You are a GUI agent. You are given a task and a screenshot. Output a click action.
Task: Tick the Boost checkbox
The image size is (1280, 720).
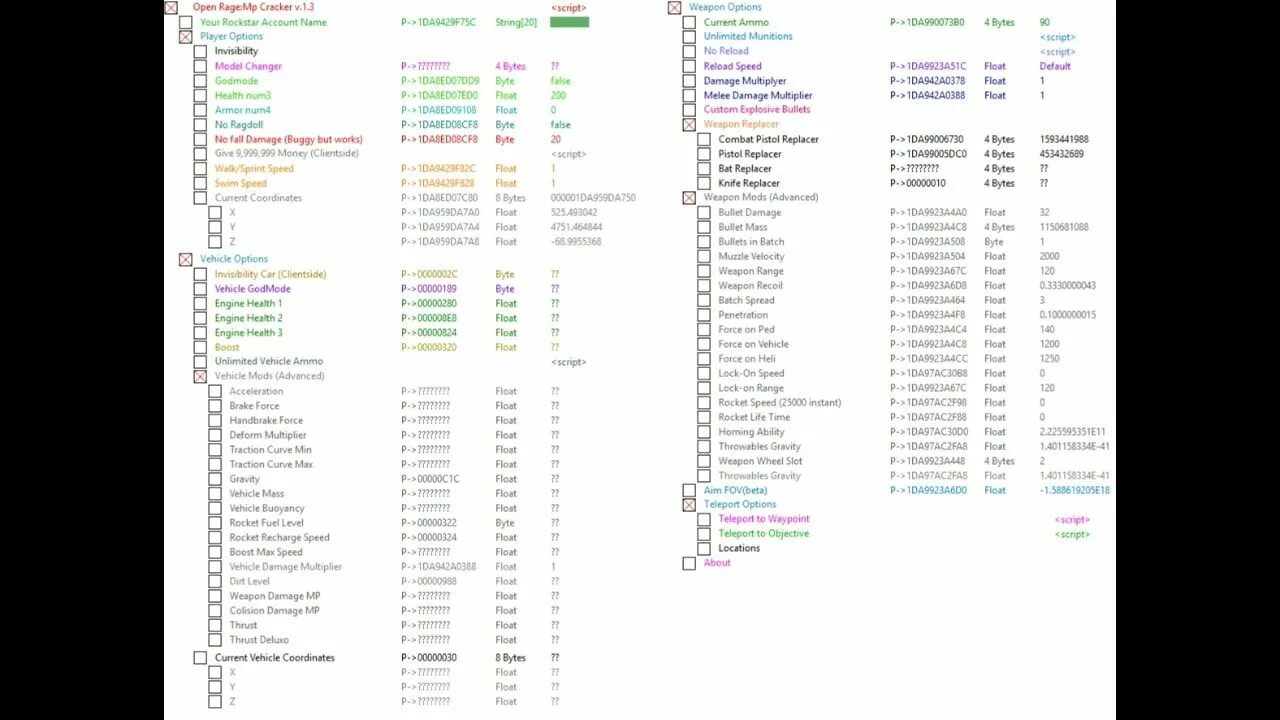(x=201, y=347)
